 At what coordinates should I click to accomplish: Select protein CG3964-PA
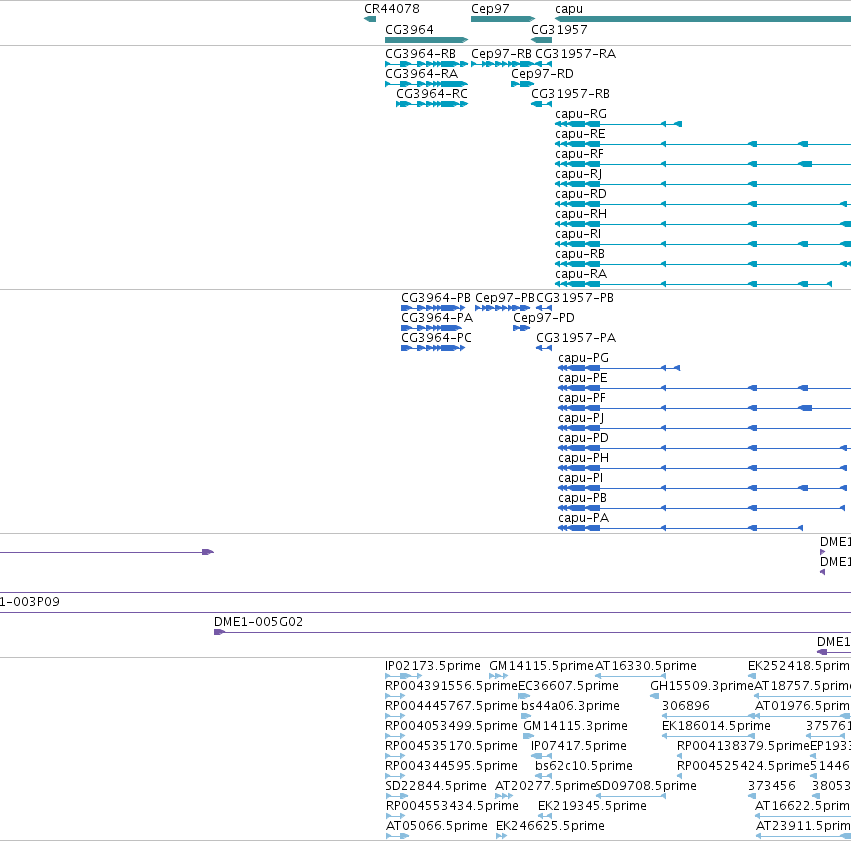[437, 318]
